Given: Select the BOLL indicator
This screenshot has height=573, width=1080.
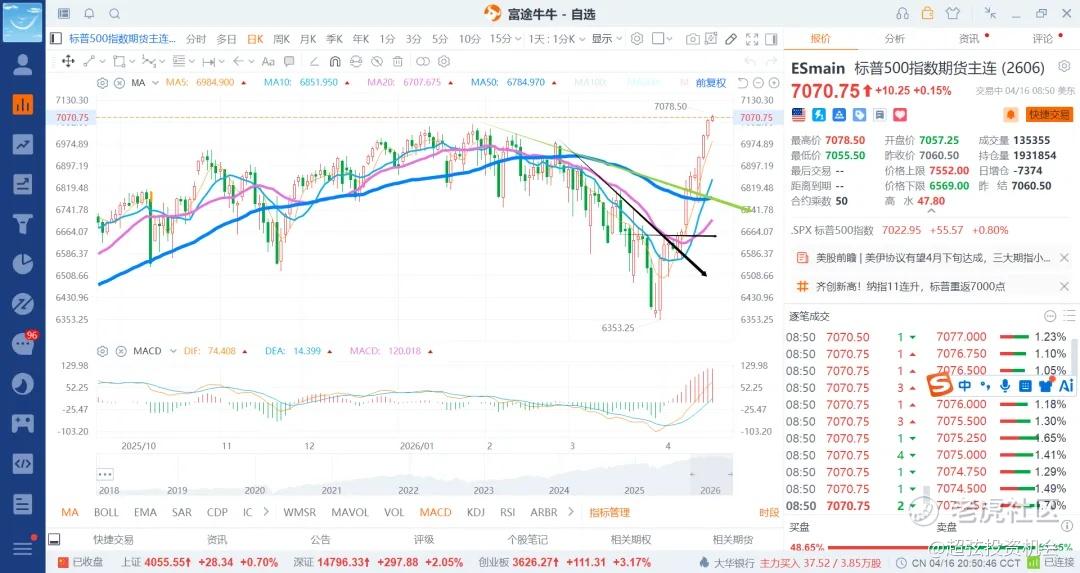Looking at the screenshot, I should click(106, 512).
